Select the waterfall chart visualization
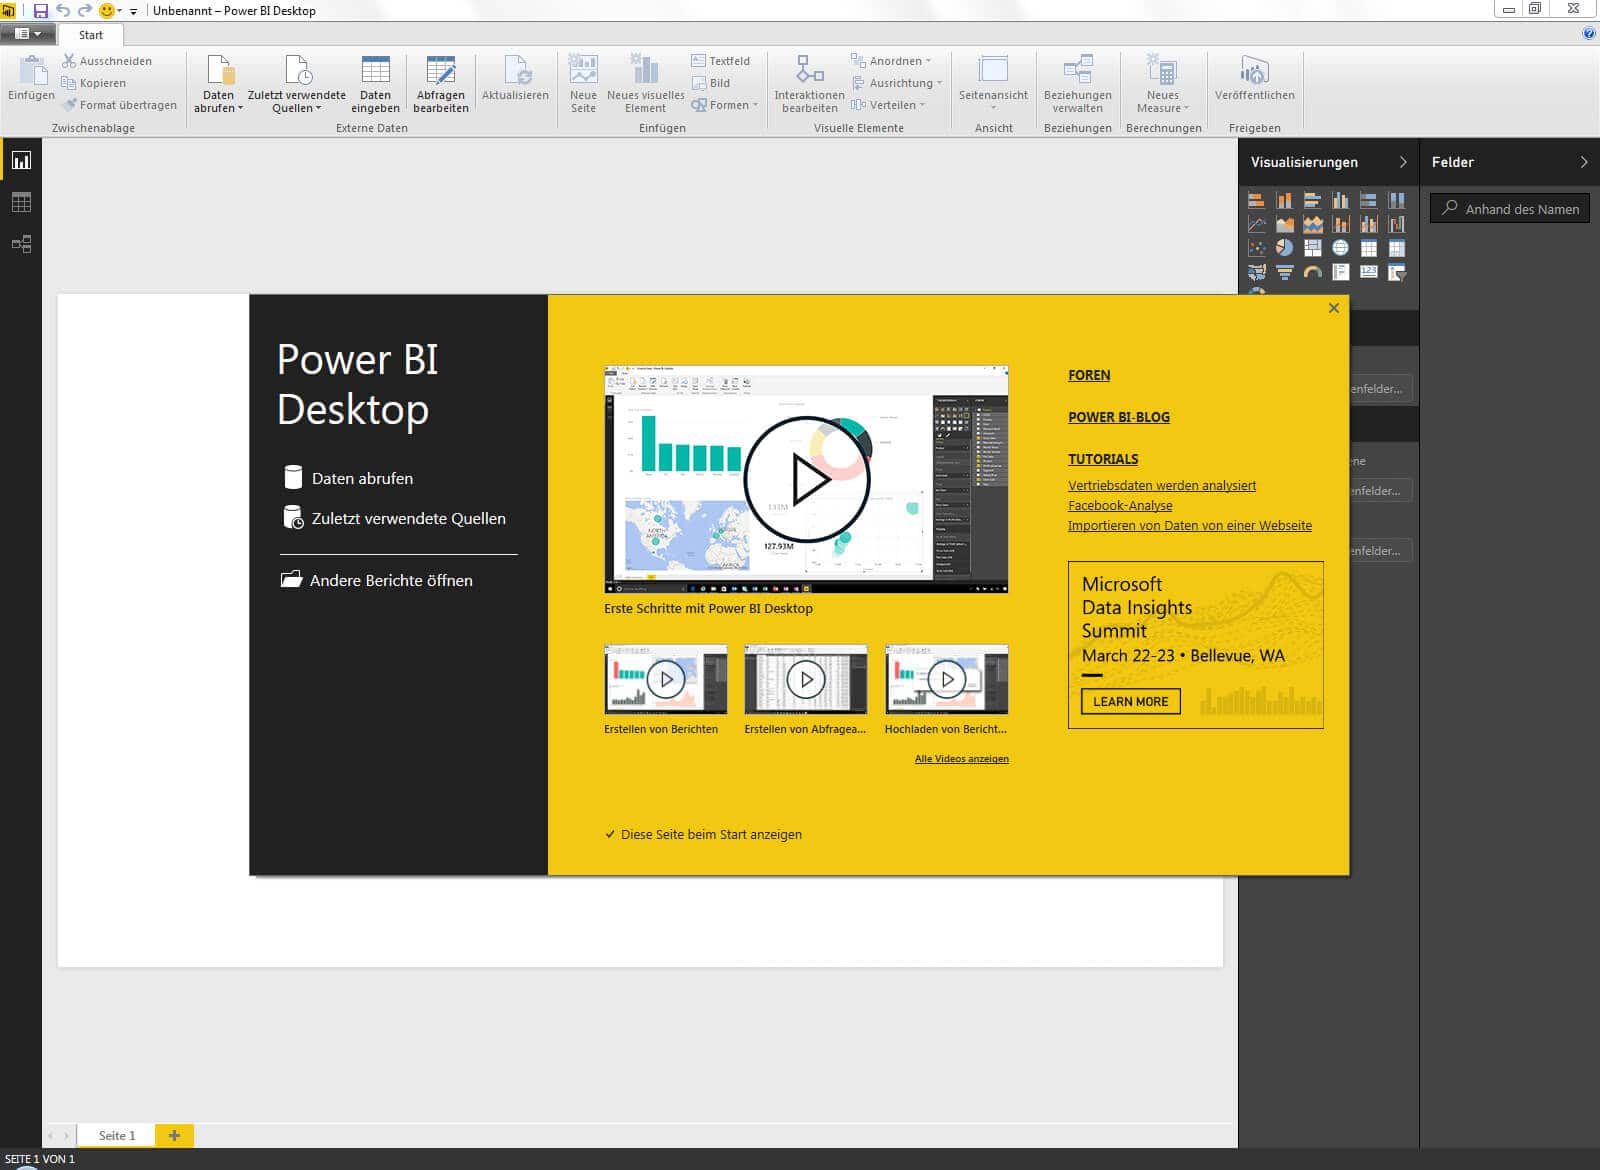 point(1397,224)
